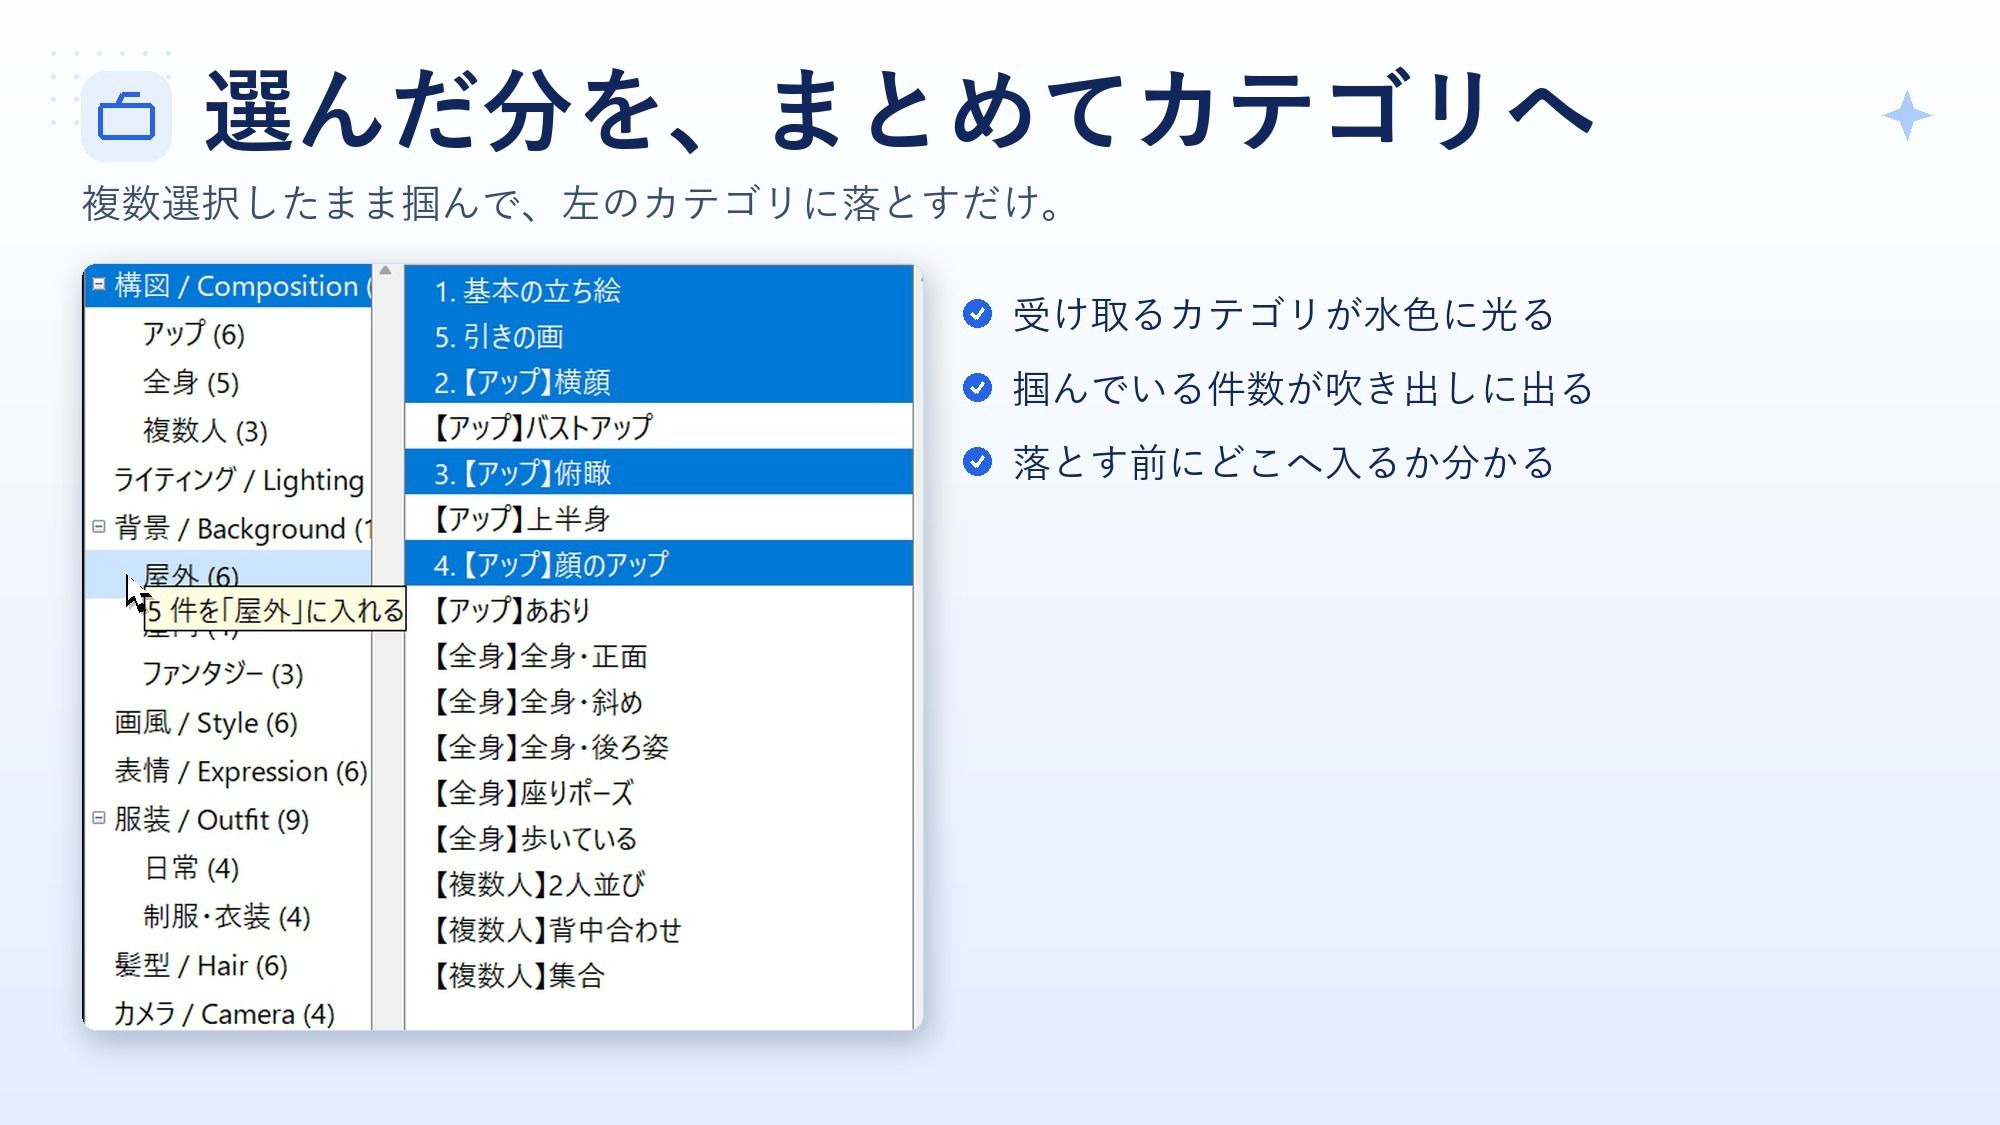
Task: Select the 制服・衣装 (4) subcategory
Action: (227, 917)
